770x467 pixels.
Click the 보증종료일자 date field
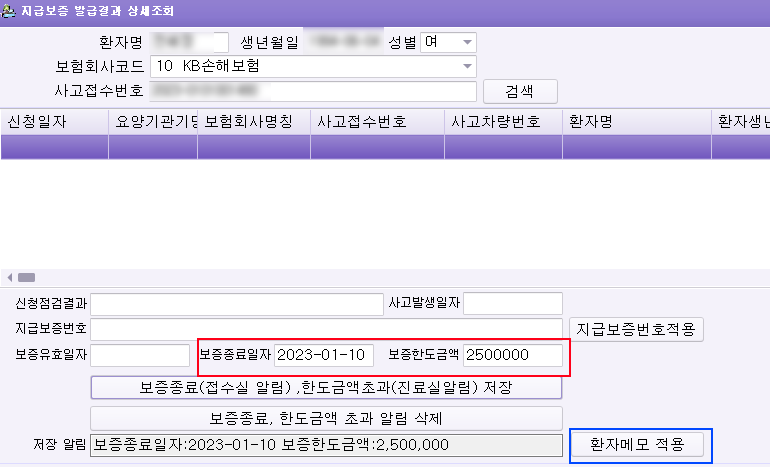[x=323, y=355]
